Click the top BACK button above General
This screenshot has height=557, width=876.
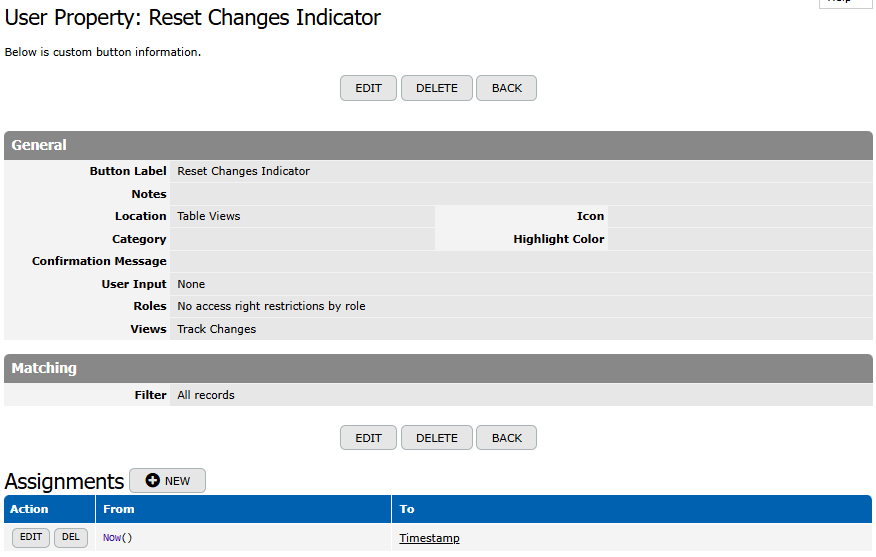[x=506, y=88]
